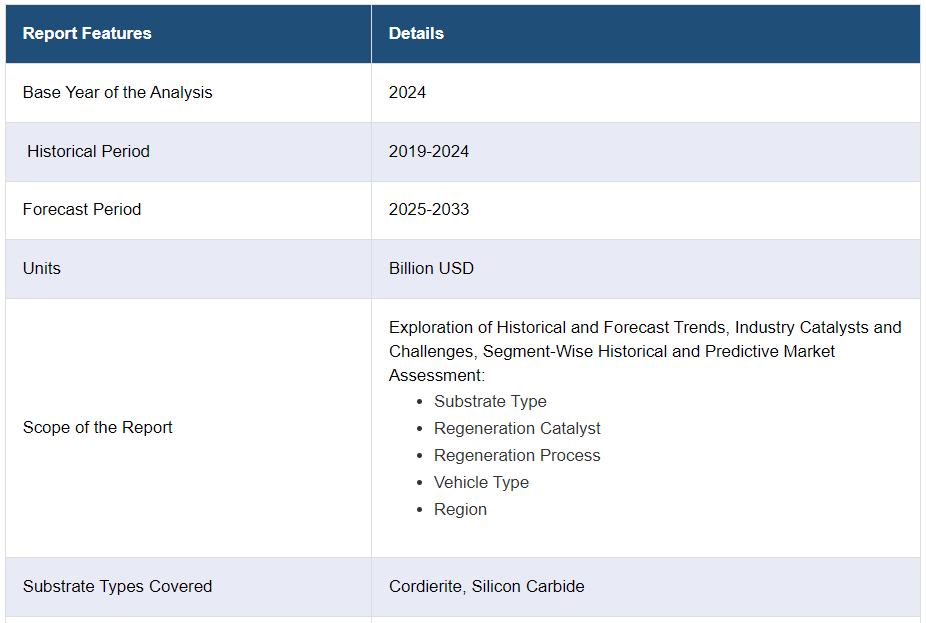Click the Region bullet item

click(460, 509)
